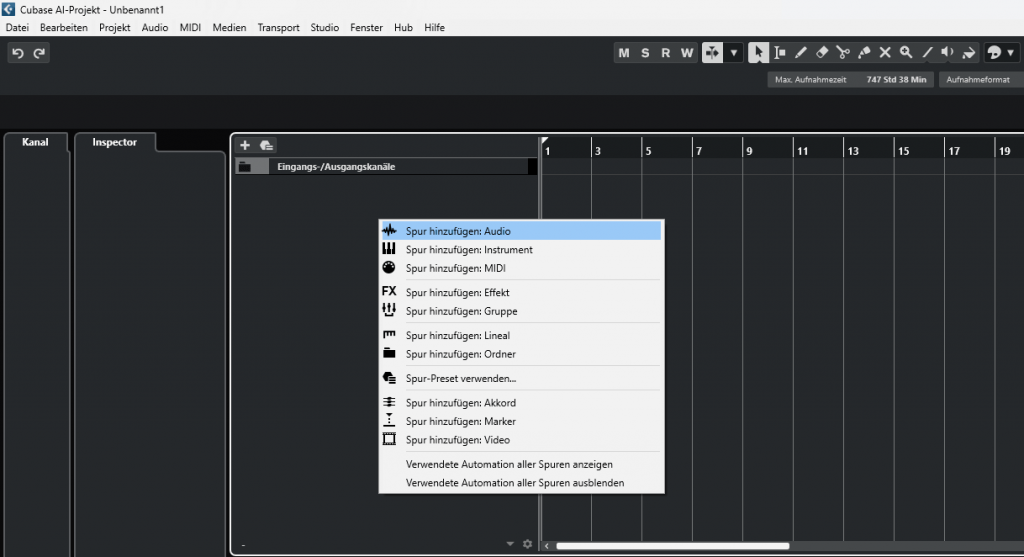
Task: Click bar 9 on the ruler
Action: 749,151
